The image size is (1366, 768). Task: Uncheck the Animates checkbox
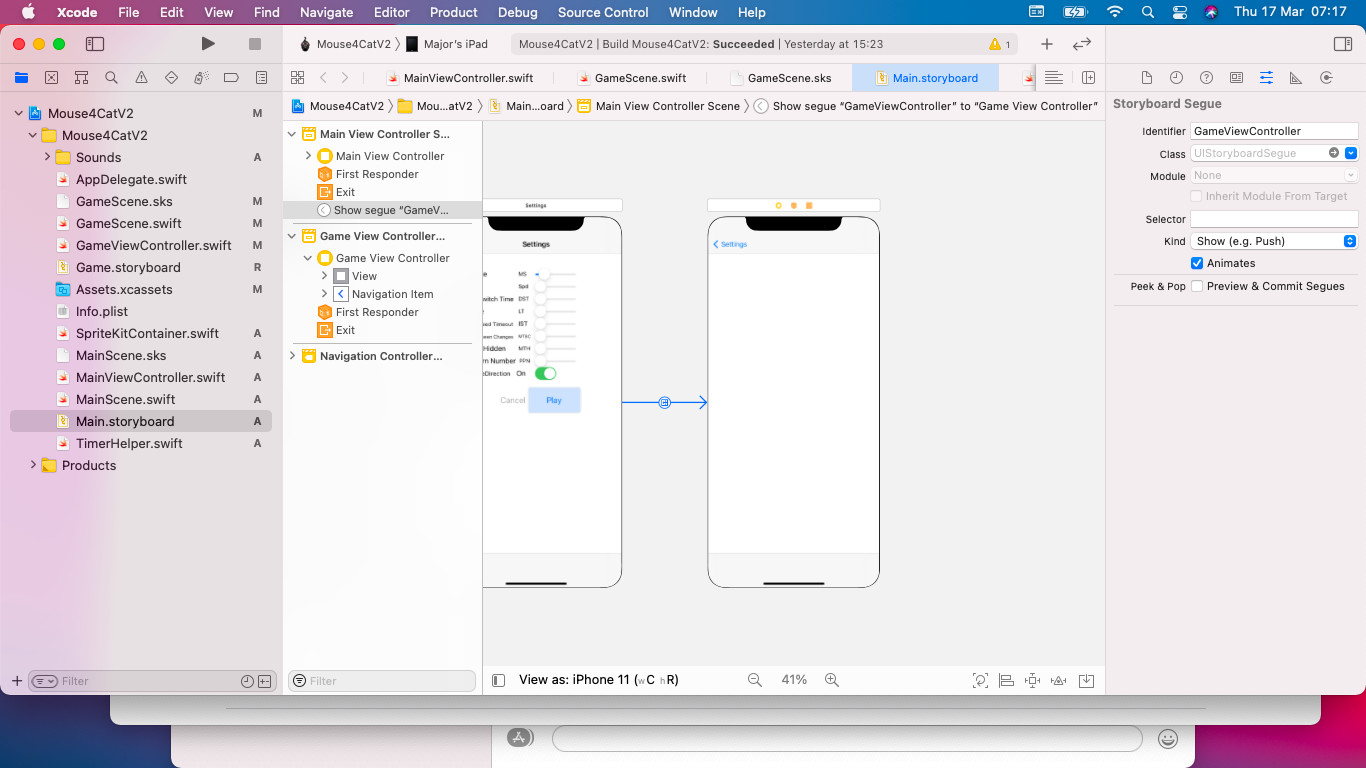coord(1197,263)
